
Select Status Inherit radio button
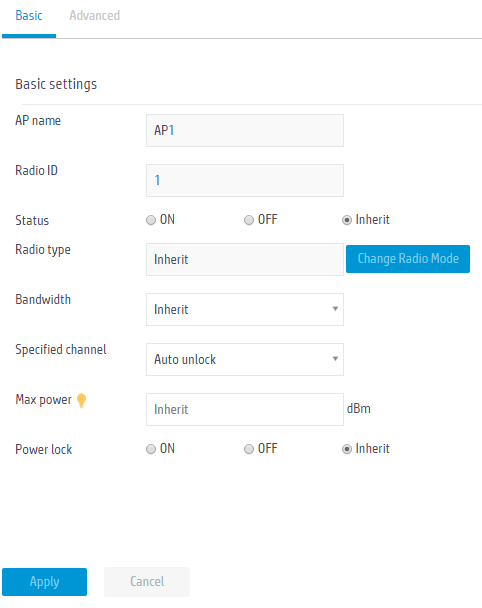tap(347, 220)
